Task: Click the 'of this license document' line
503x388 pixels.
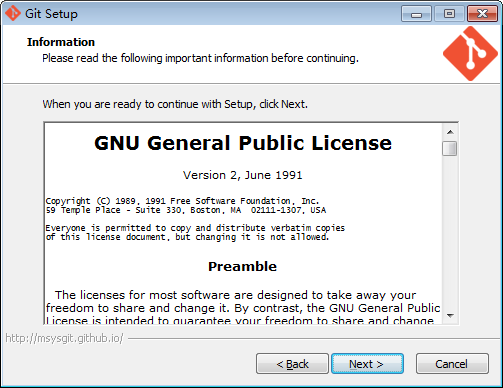Action: 187,237
